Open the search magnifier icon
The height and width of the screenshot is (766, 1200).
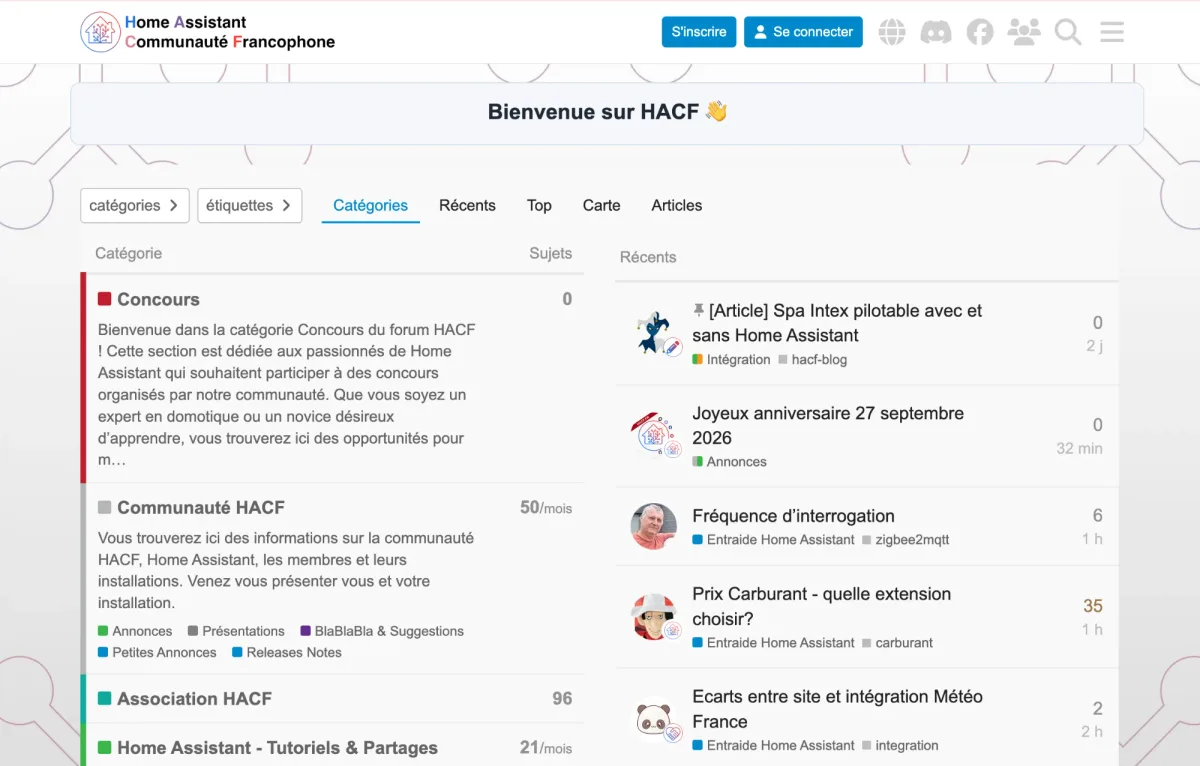pyautogui.click(x=1068, y=32)
